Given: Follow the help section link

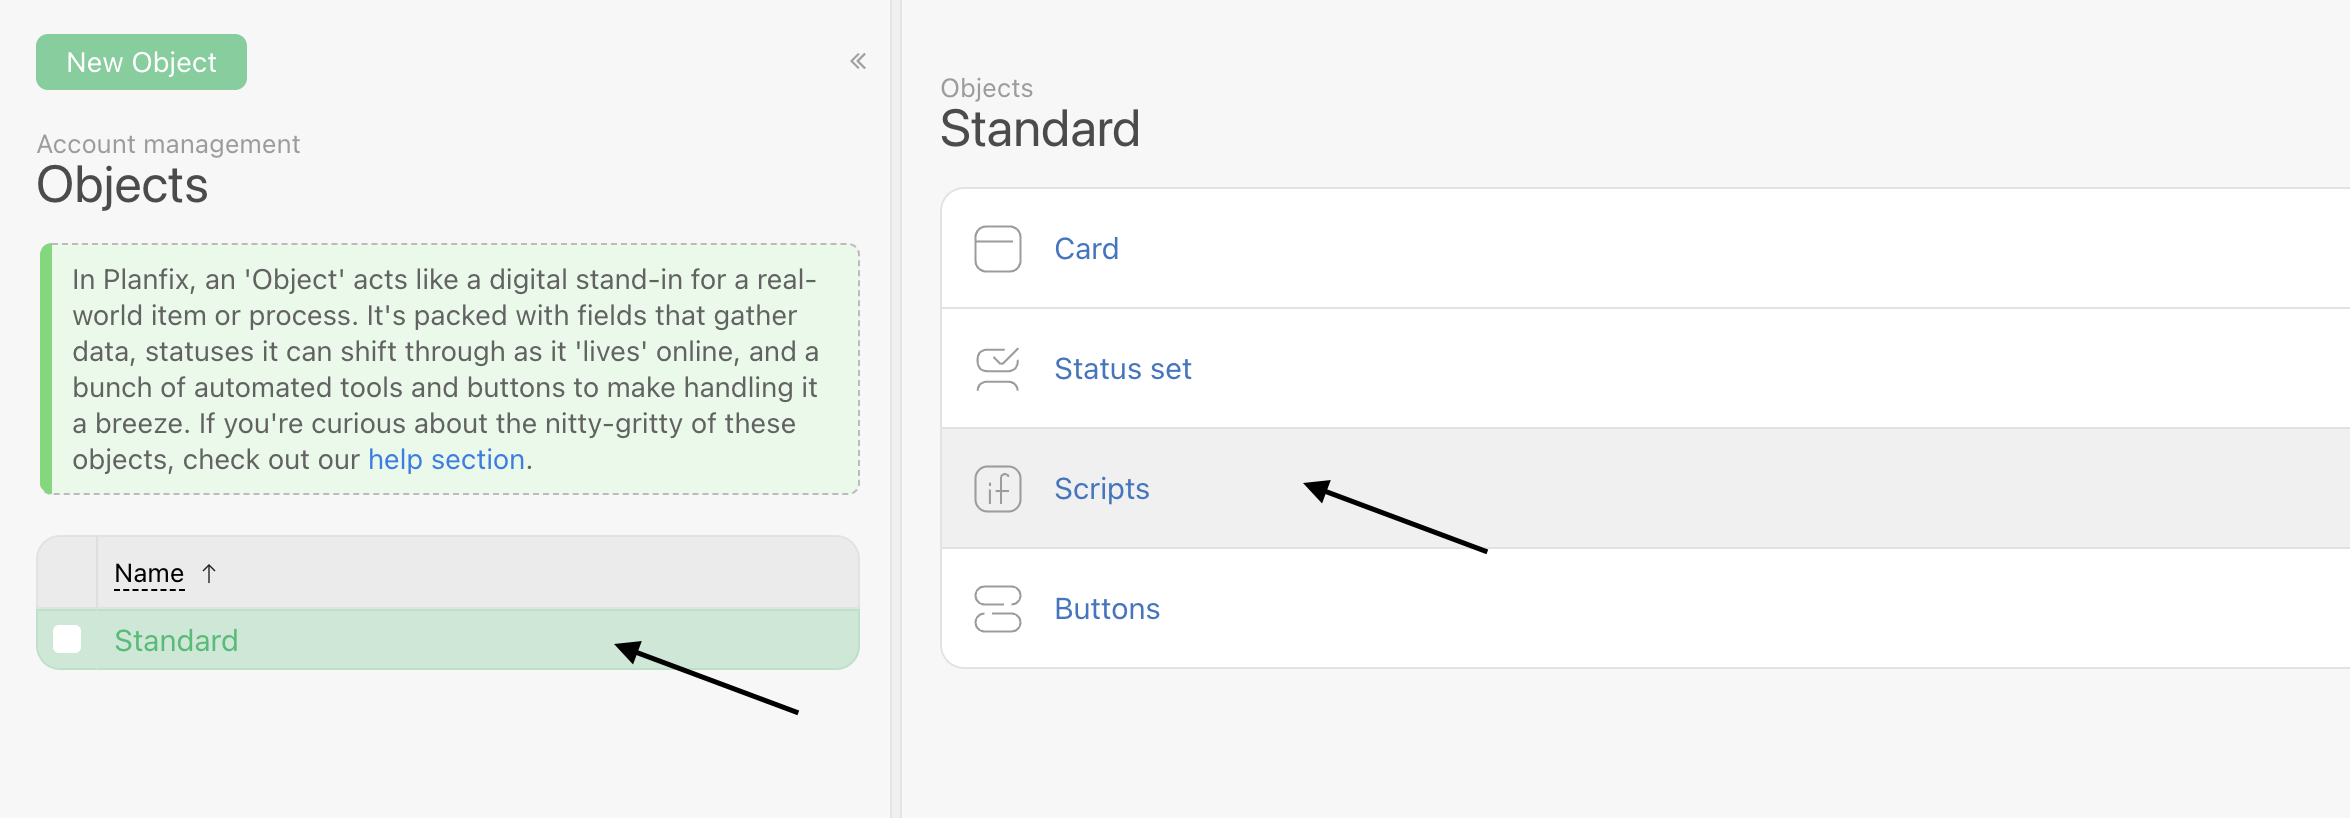Looking at the screenshot, I should pos(446,459).
